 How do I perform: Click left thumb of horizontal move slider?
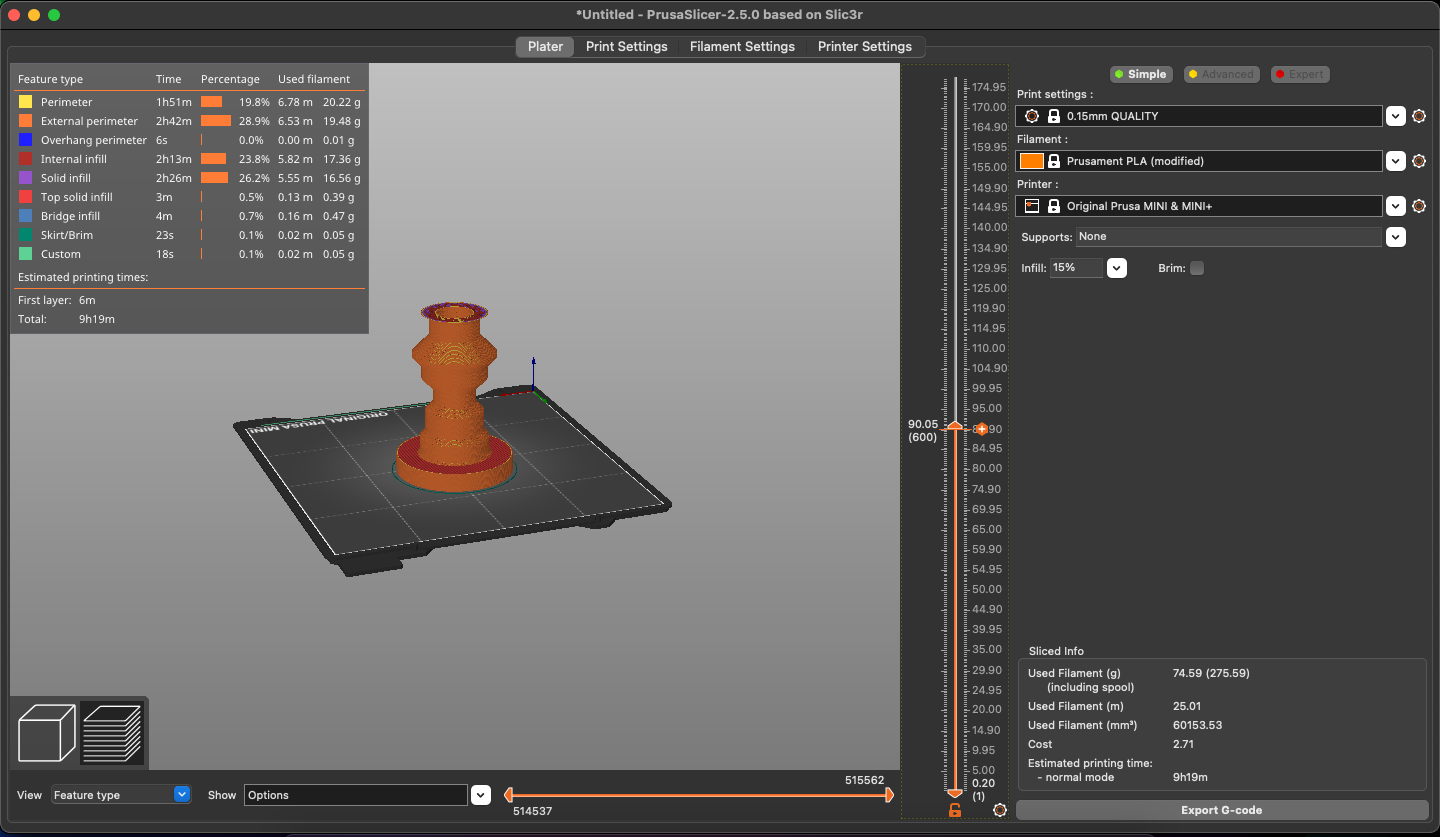pos(509,795)
